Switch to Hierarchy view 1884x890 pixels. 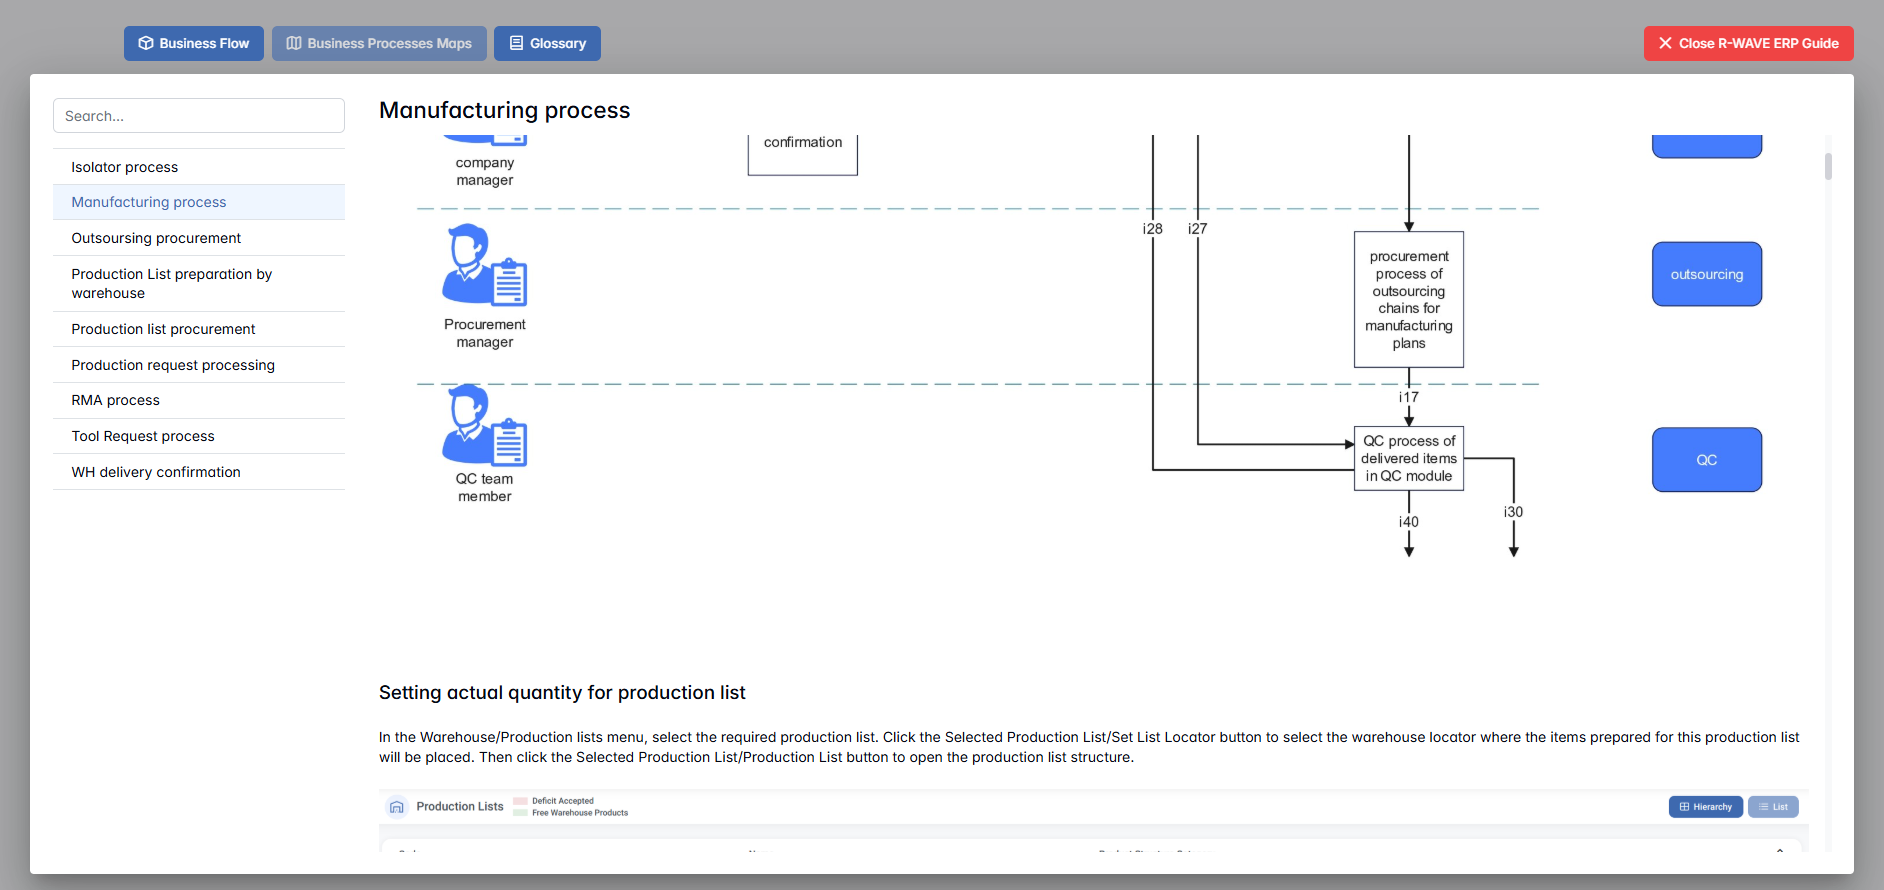point(1705,807)
